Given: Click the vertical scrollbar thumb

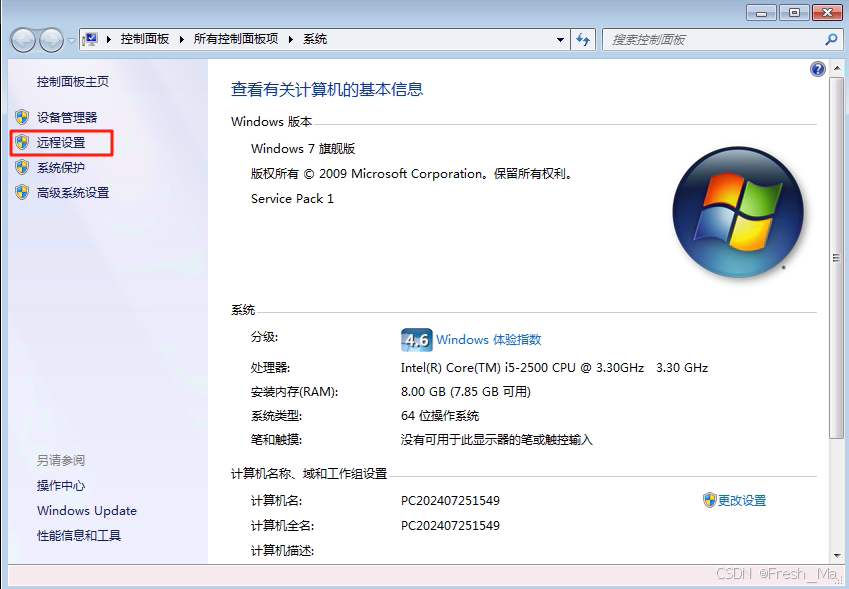Looking at the screenshot, I should (x=837, y=258).
